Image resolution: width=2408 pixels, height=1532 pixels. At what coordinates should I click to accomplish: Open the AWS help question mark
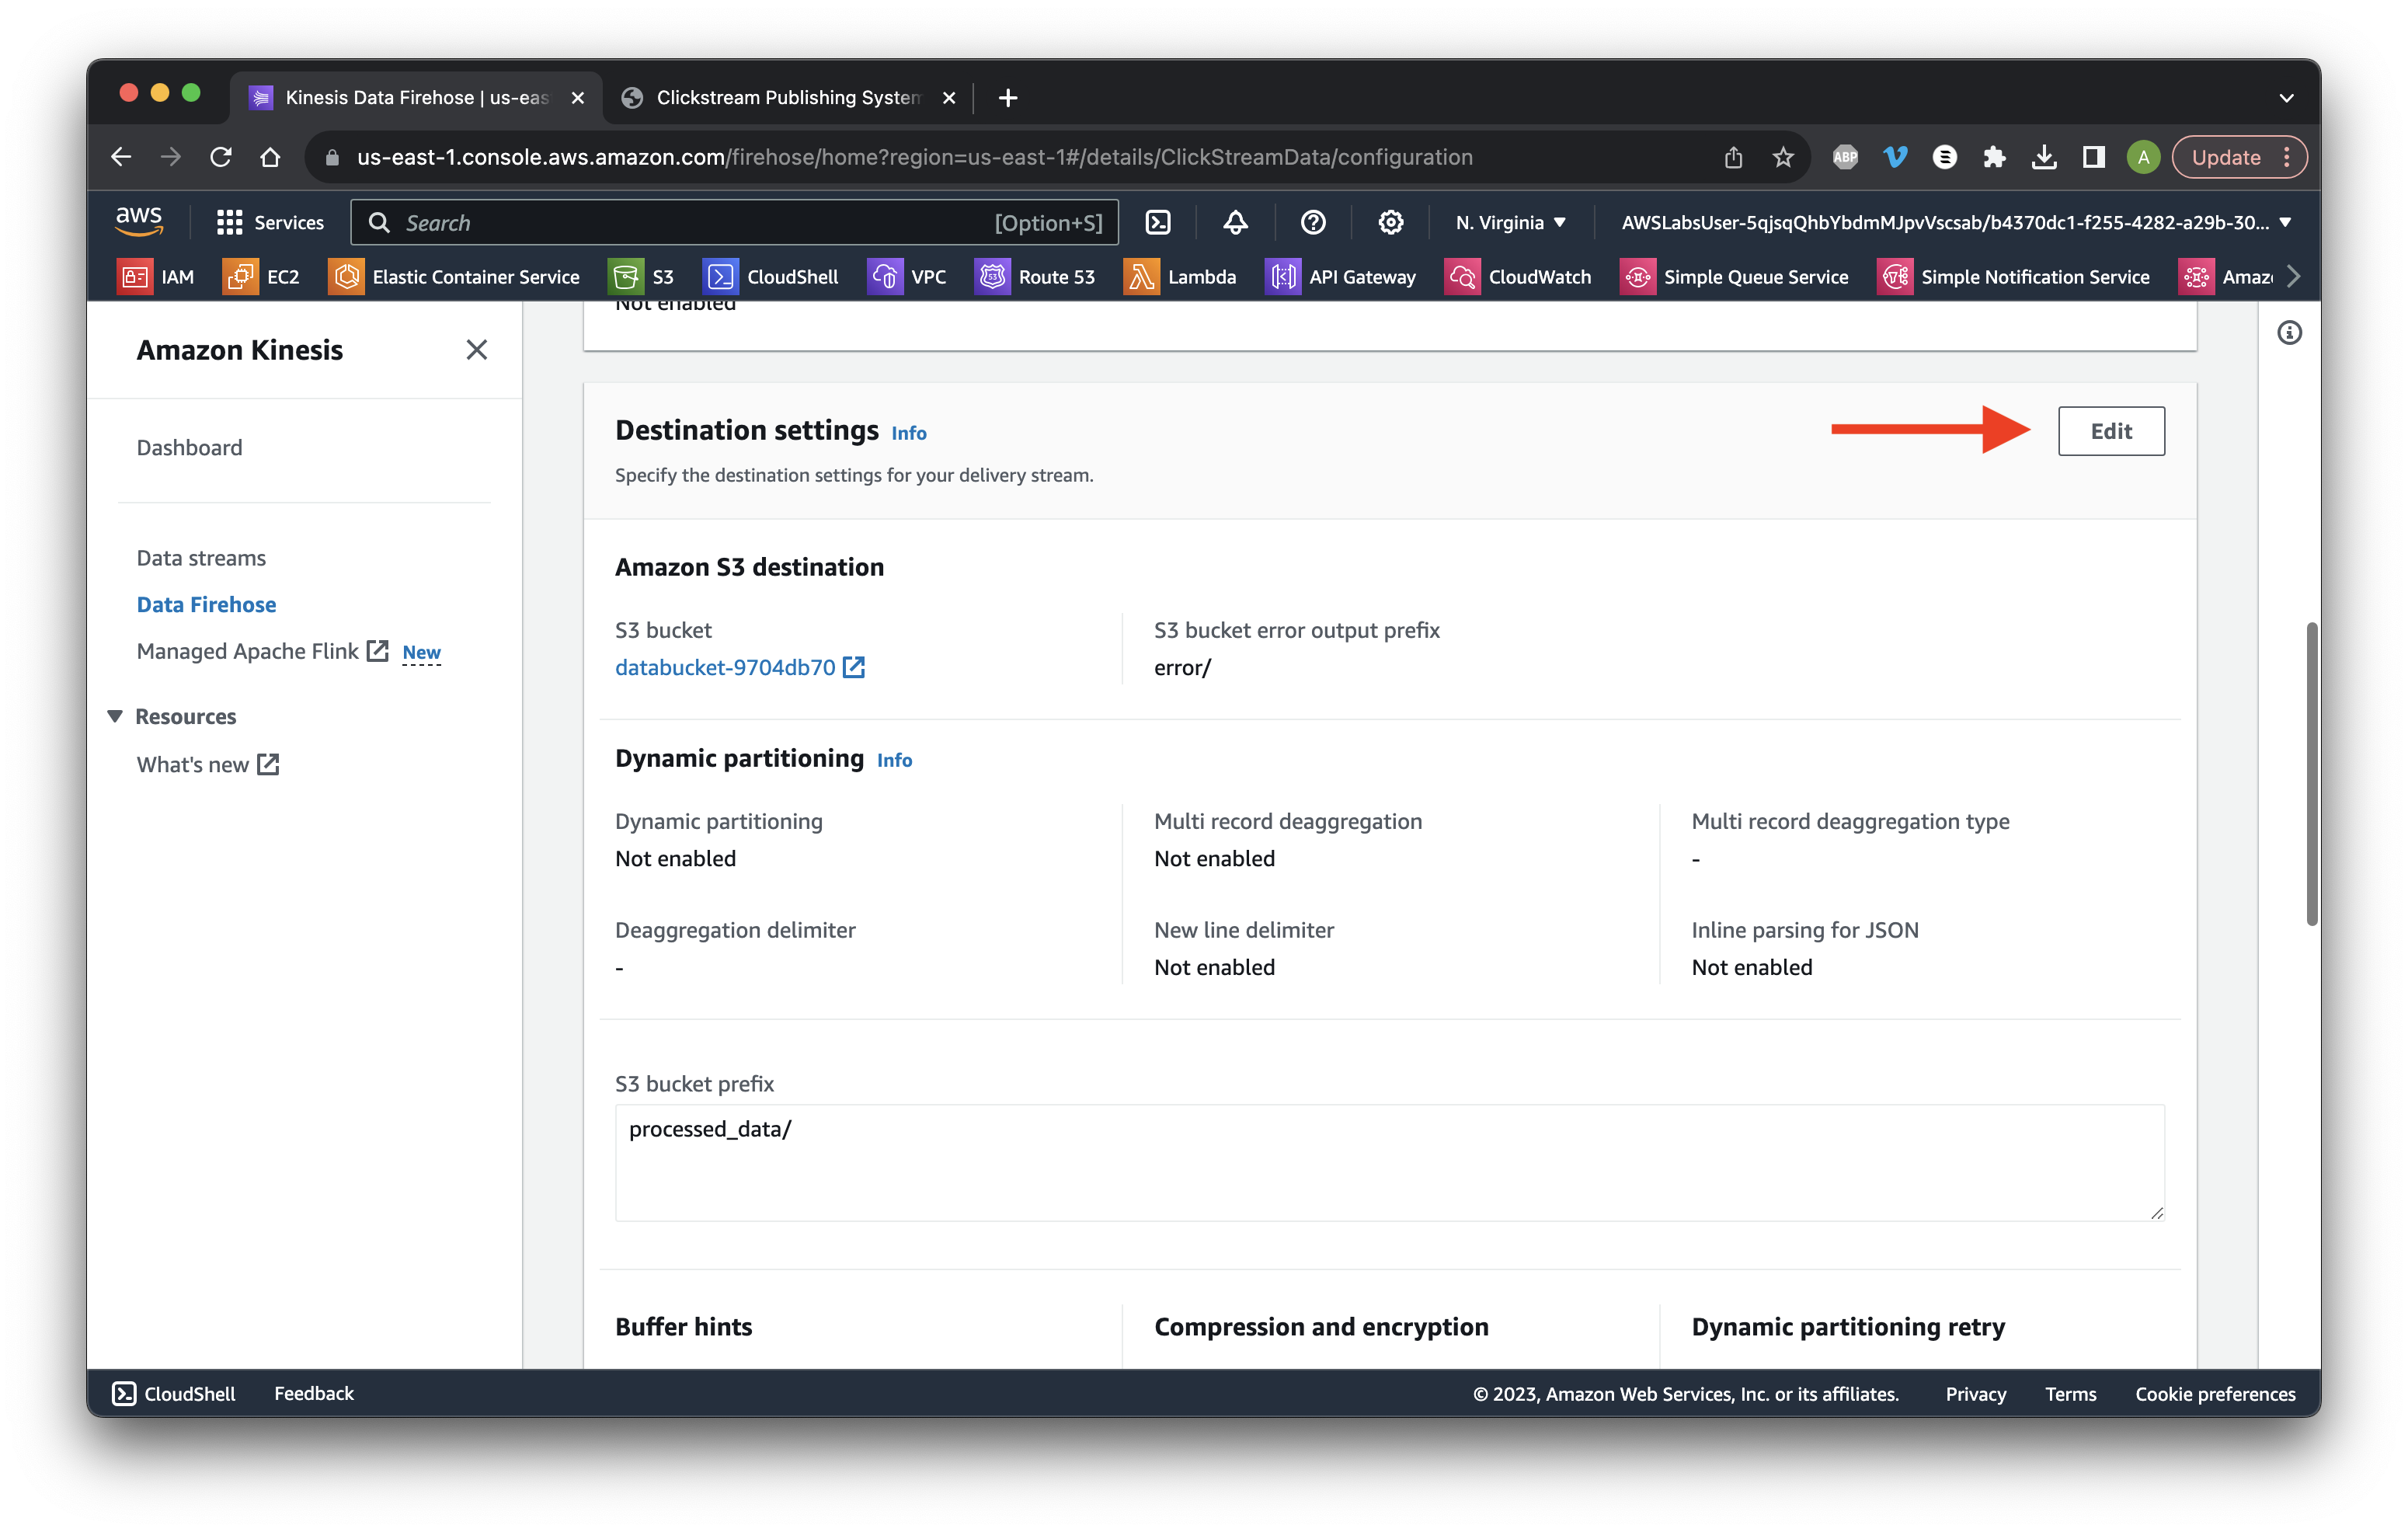coord(1313,222)
